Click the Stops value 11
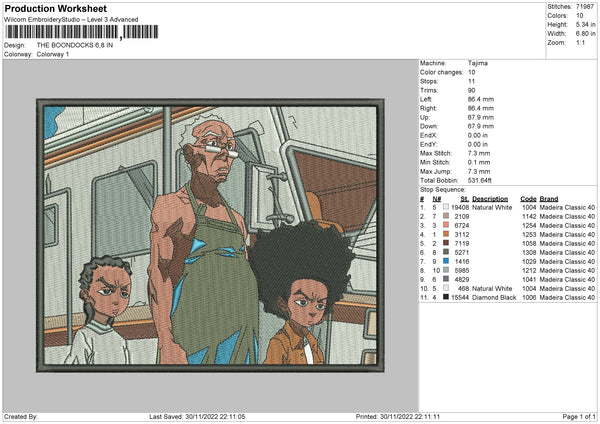600x424 pixels. pos(471,81)
